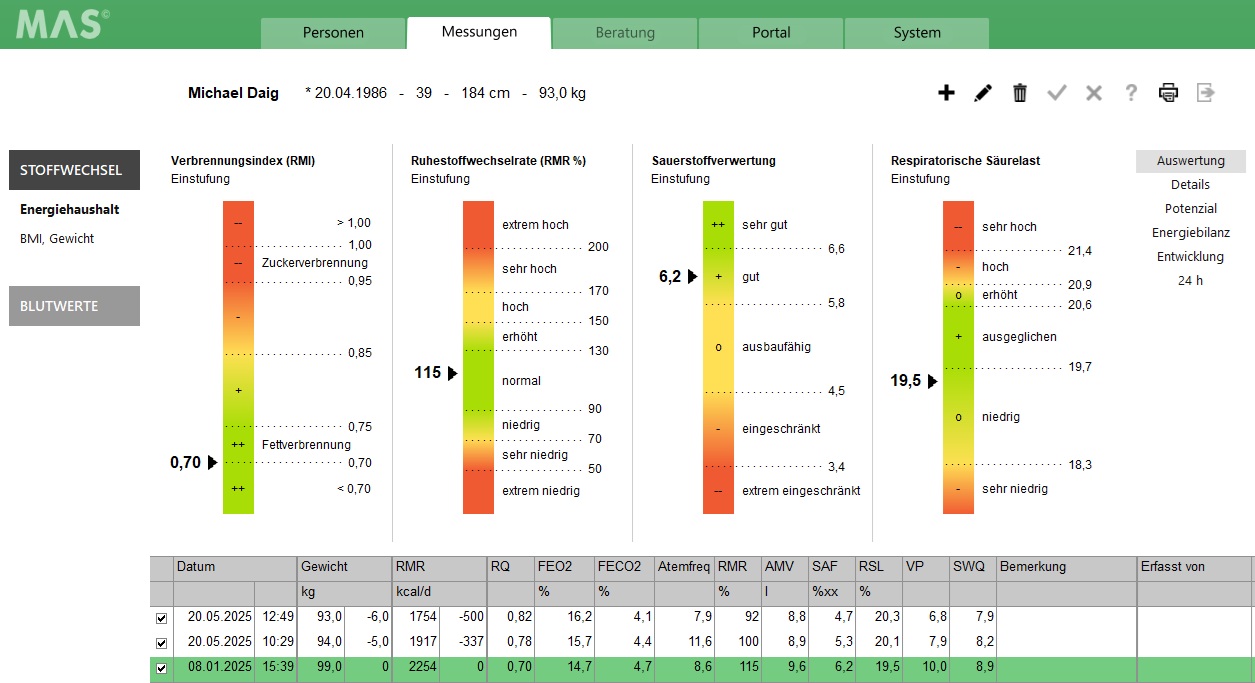Click the checkmark confirm icon
Image resolution: width=1255 pixels, height=683 pixels.
(x=1057, y=93)
